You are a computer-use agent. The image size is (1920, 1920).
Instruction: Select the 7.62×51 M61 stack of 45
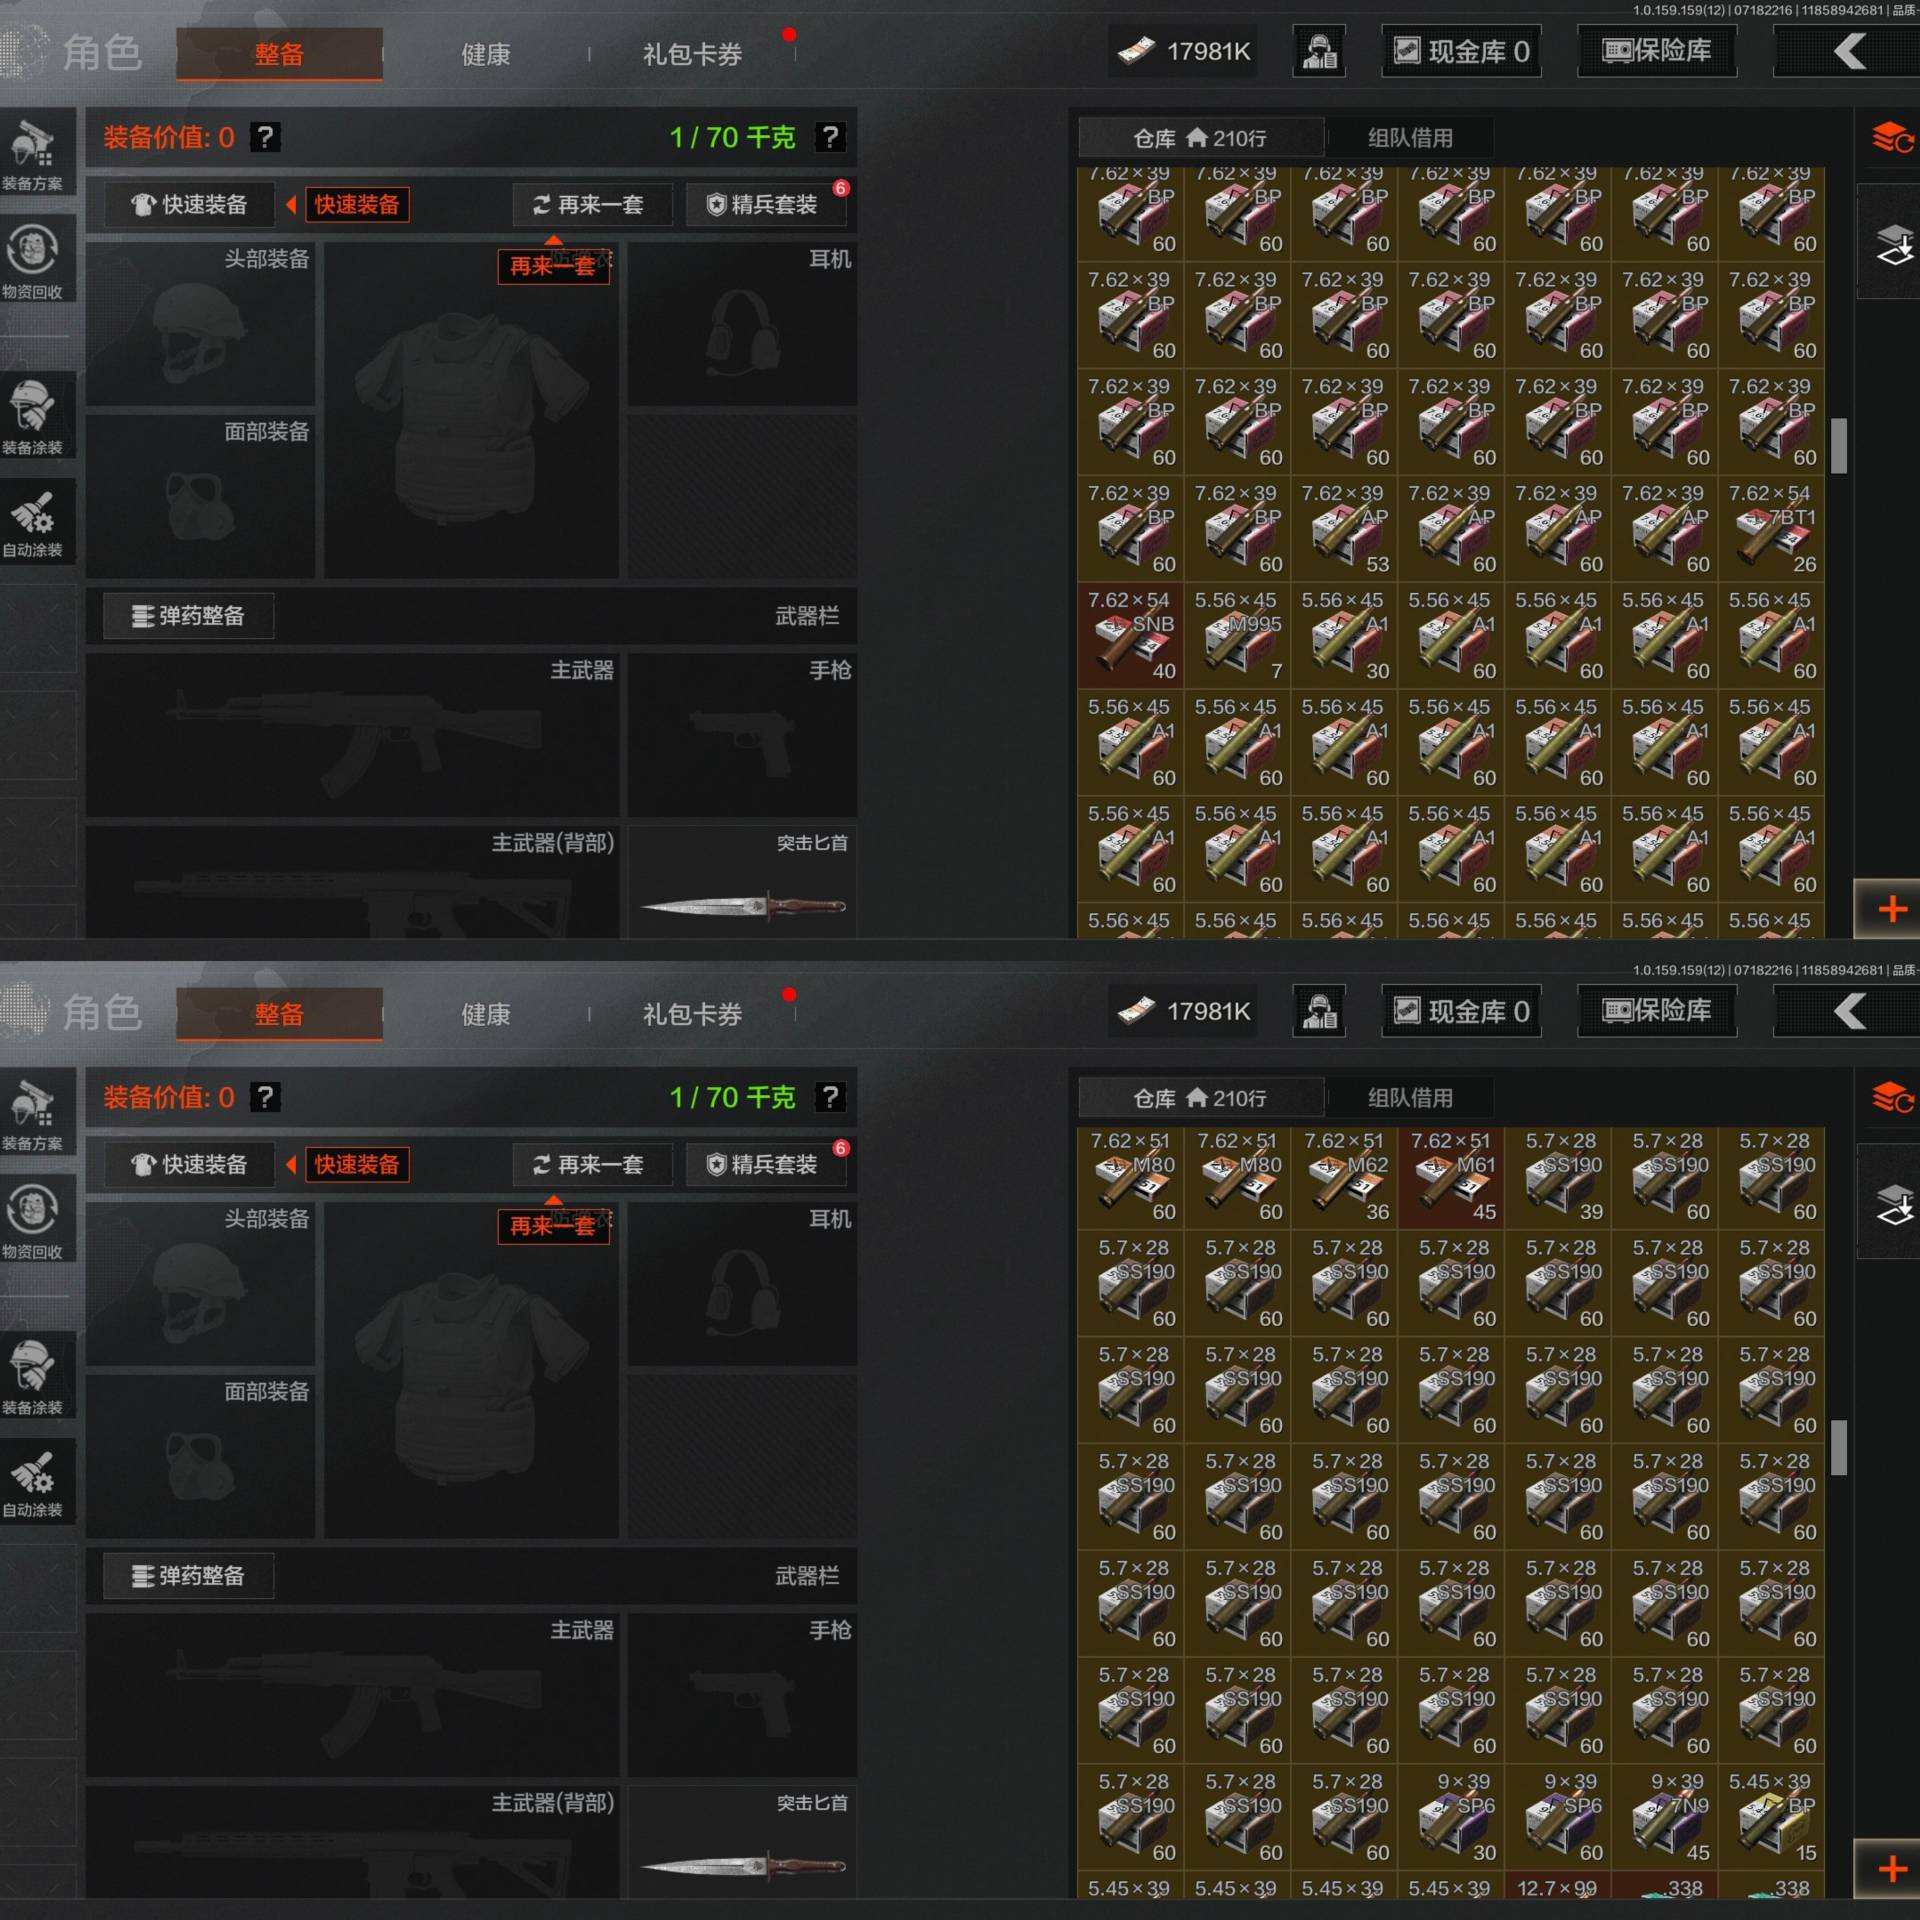(x=1451, y=1176)
